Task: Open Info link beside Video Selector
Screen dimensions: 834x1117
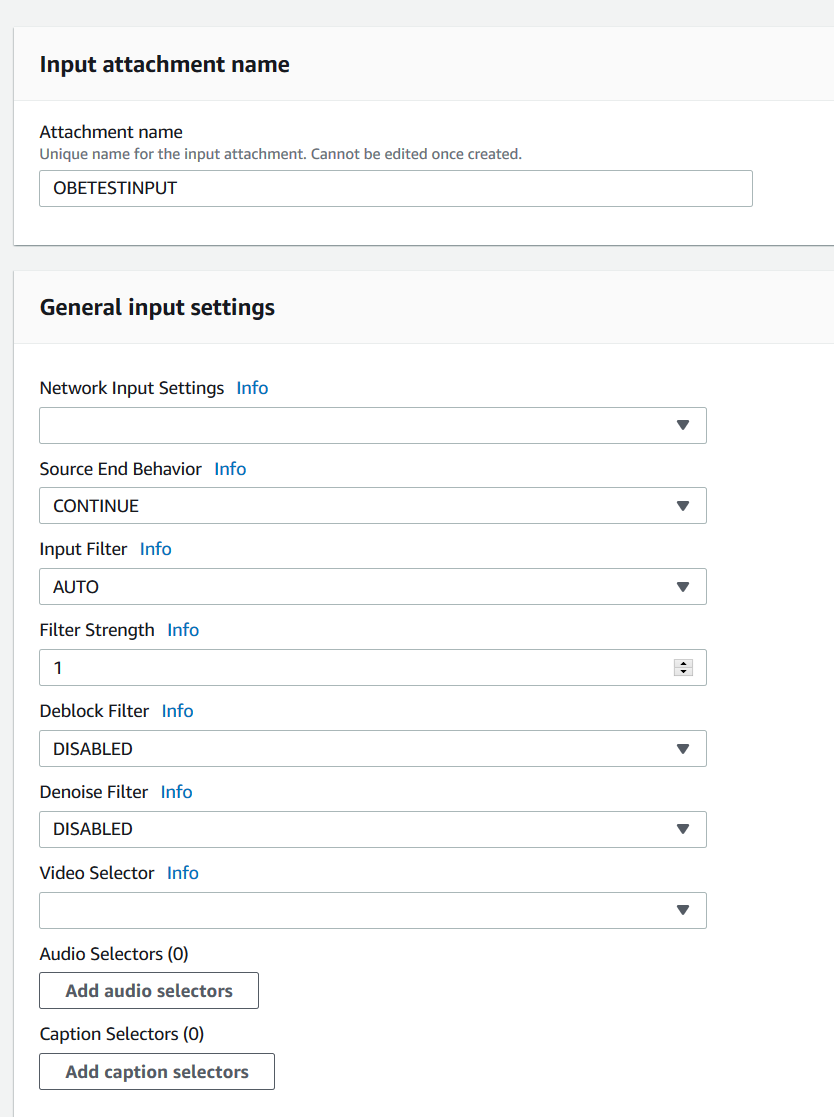Action: 183,873
